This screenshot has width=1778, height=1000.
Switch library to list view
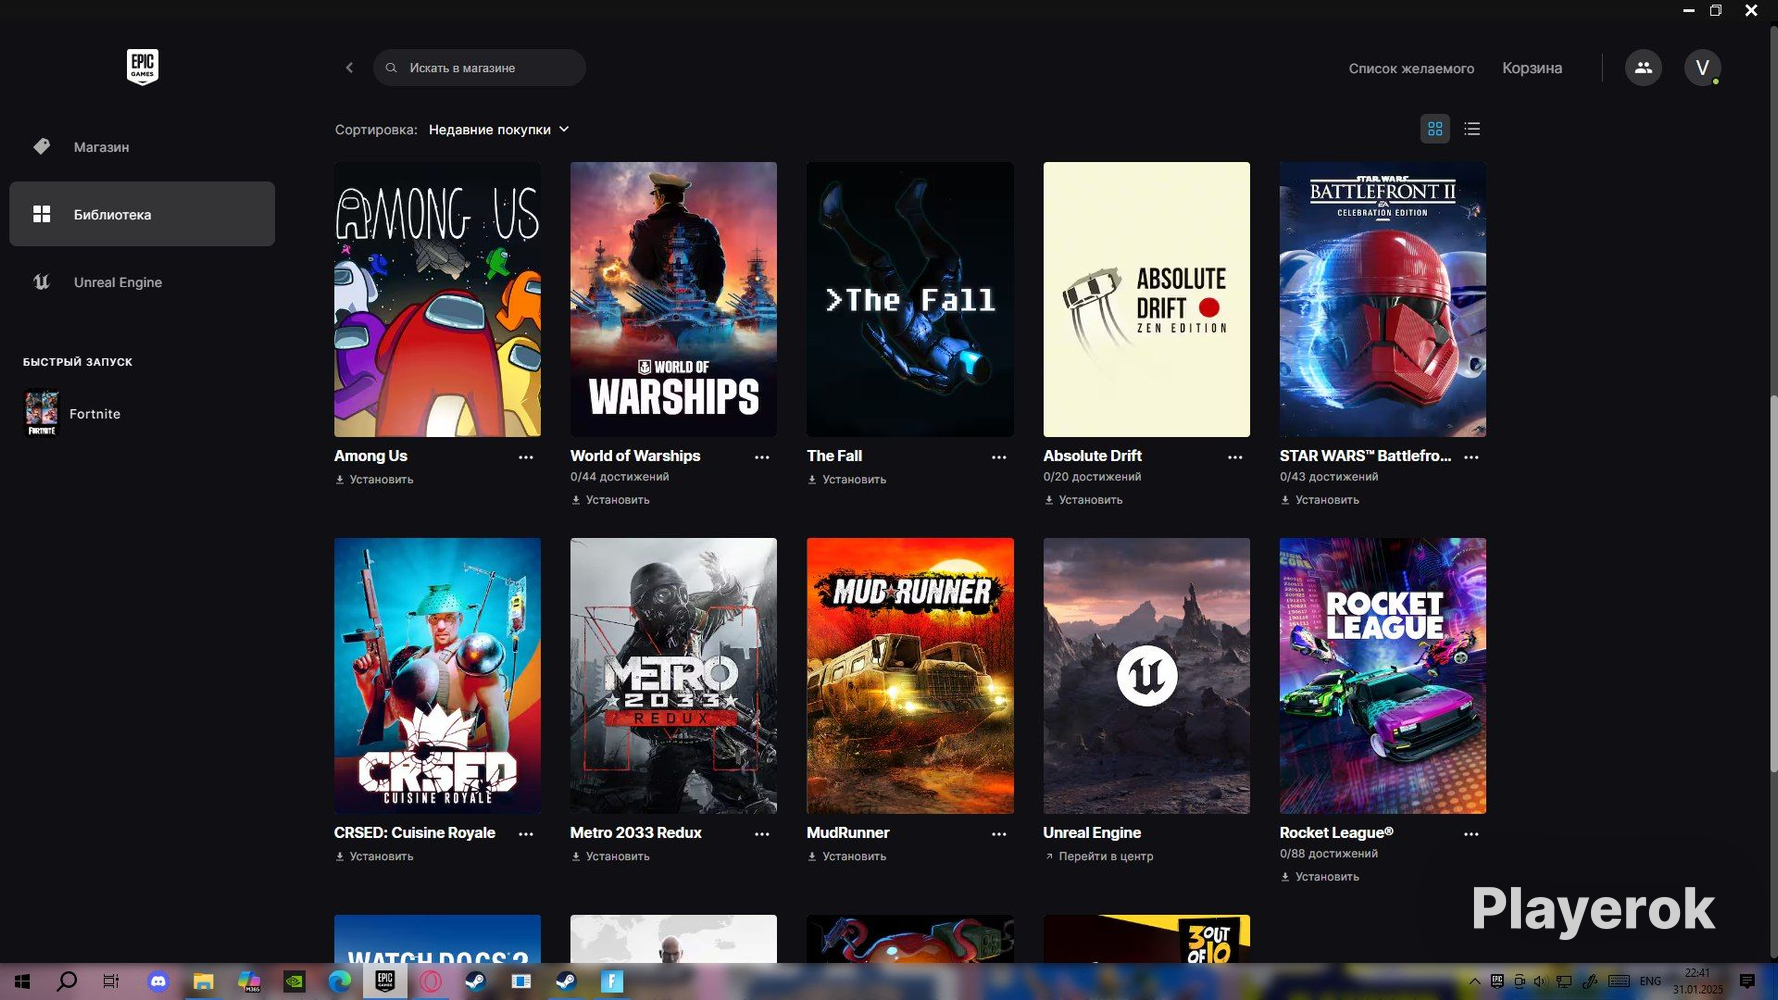coord(1472,129)
